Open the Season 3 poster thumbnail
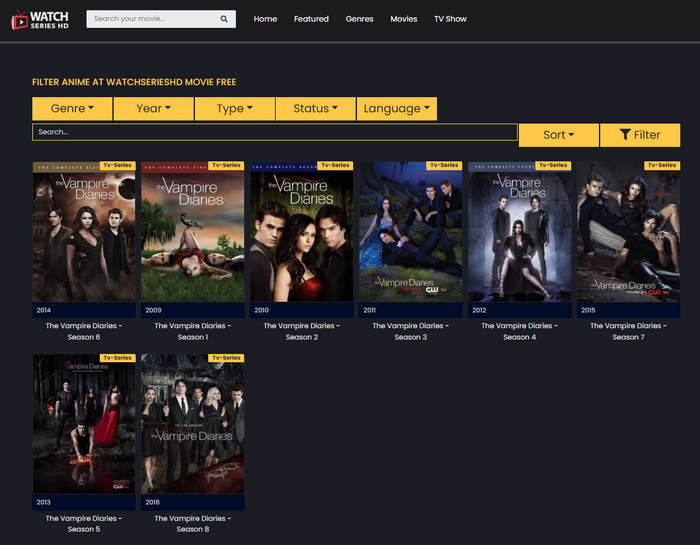 411,232
